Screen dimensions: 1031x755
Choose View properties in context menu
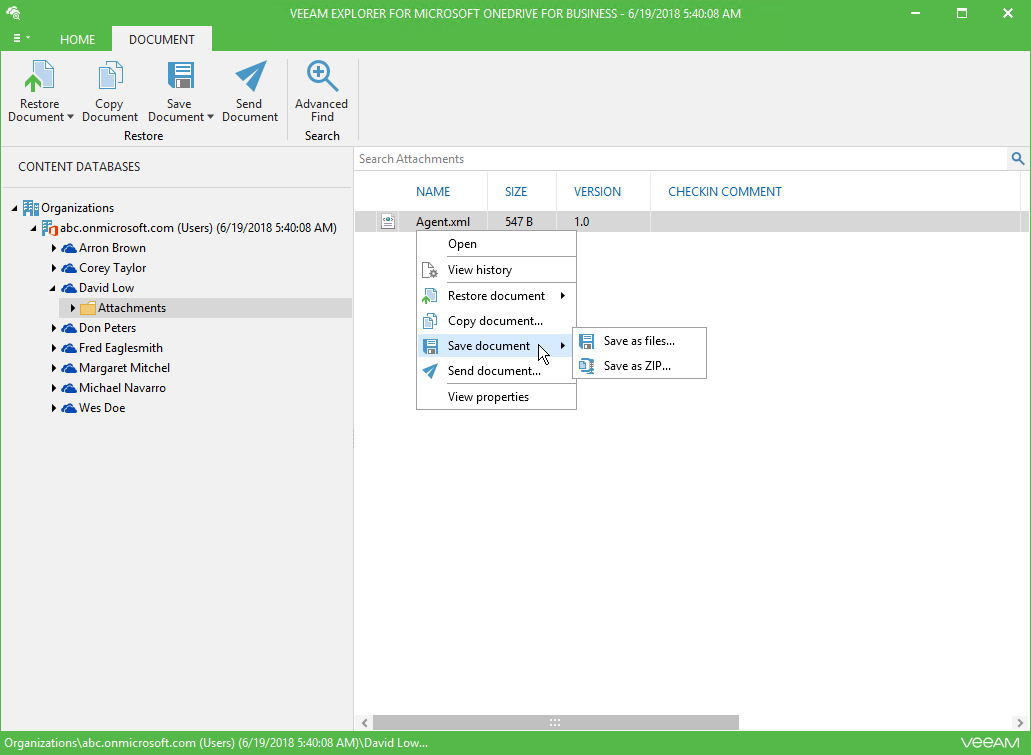497,397
